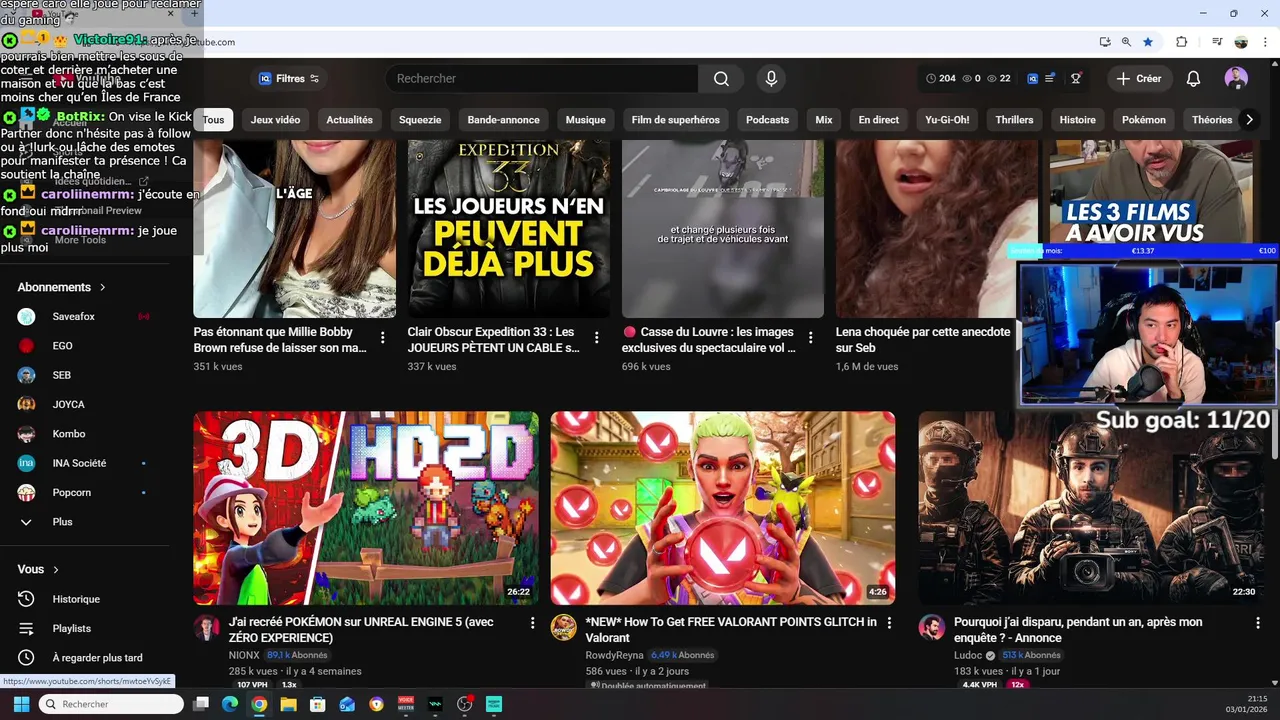This screenshot has height=720, width=1280.
Task: Open the RowdyReyna channel name
Action: (x=614, y=656)
